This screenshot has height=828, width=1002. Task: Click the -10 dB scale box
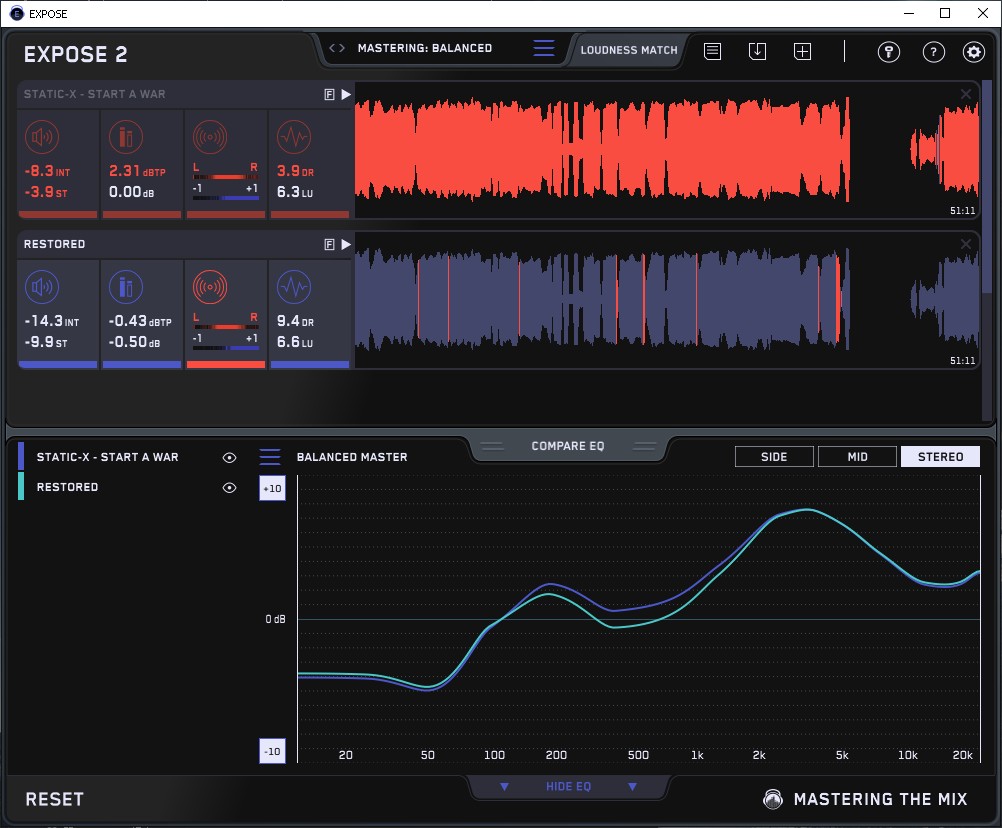(272, 751)
